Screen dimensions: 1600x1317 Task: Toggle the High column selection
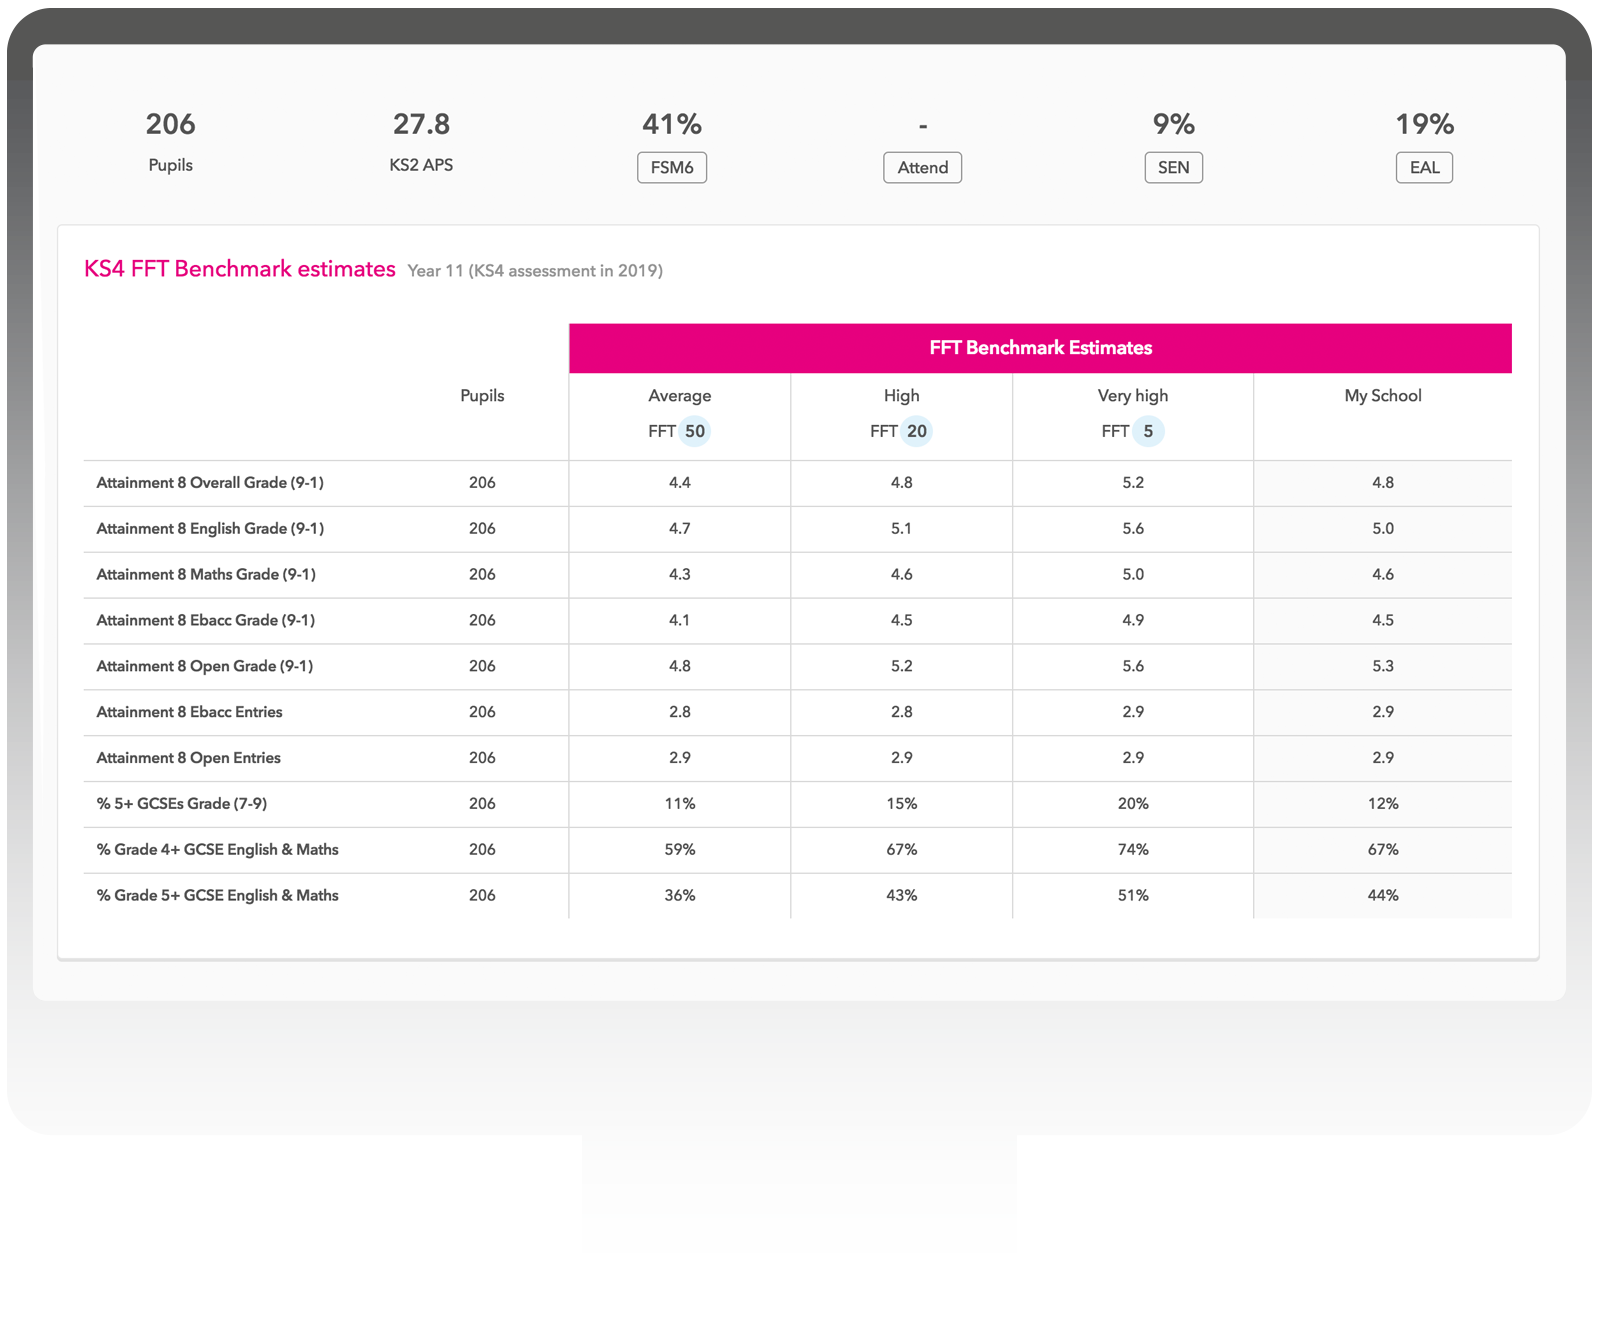[x=901, y=395]
